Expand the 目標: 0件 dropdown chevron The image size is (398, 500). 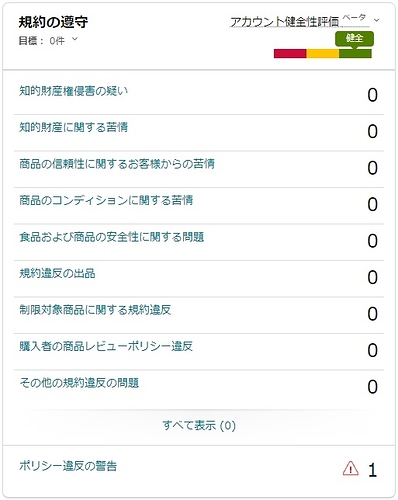click(x=75, y=39)
